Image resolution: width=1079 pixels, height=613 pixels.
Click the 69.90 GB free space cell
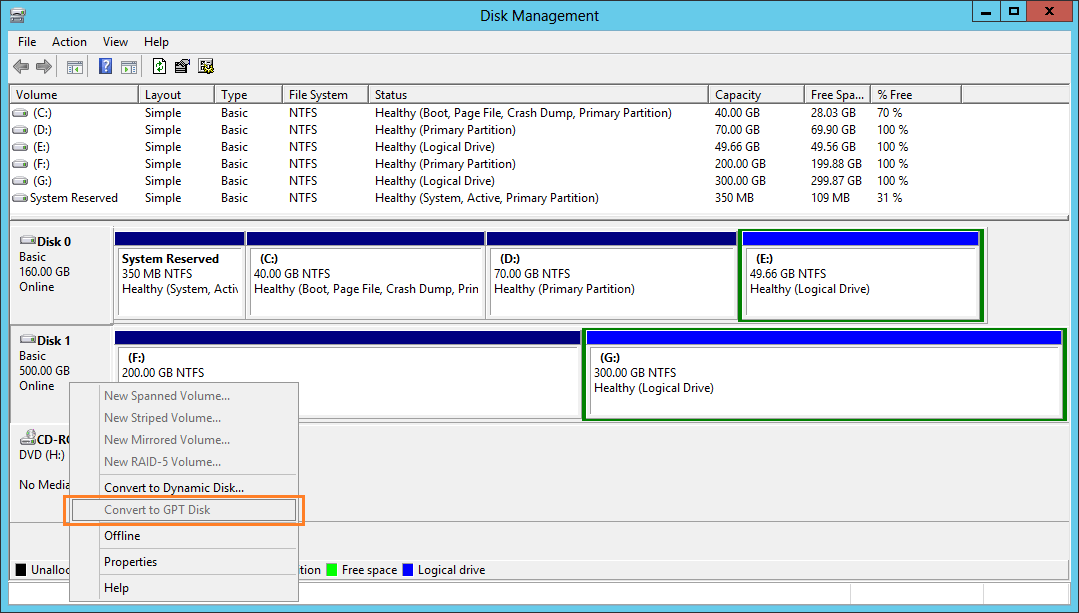pyautogui.click(x=833, y=130)
